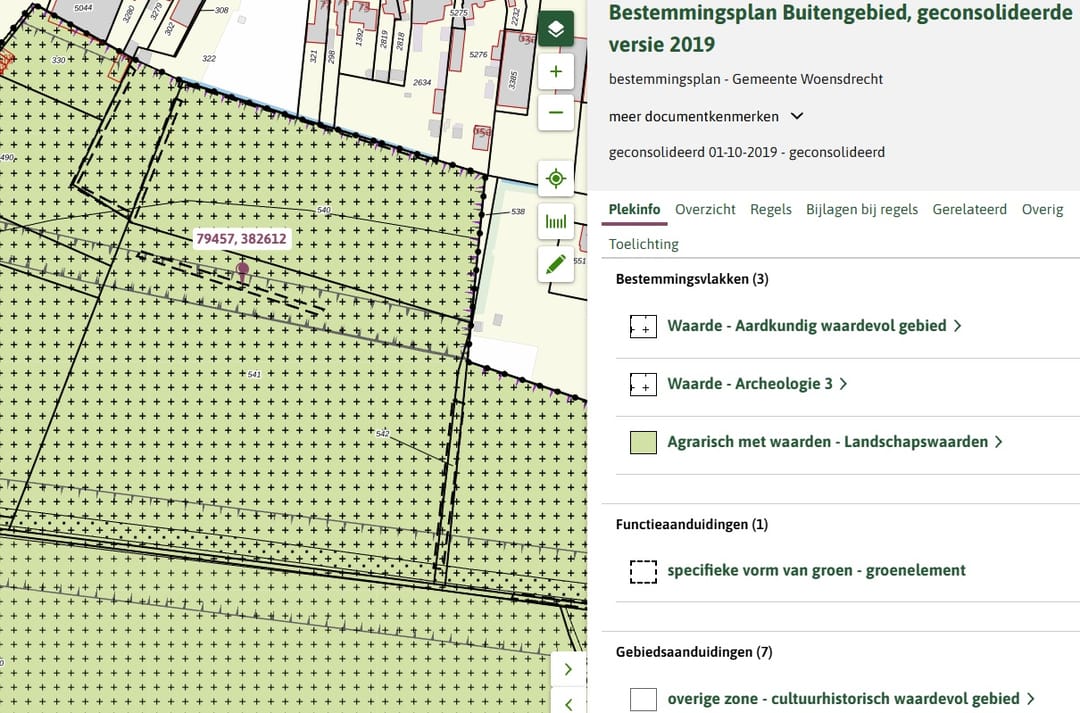Switch to the Overzicht tab
Viewport: 1080px width, 713px height.
point(705,209)
